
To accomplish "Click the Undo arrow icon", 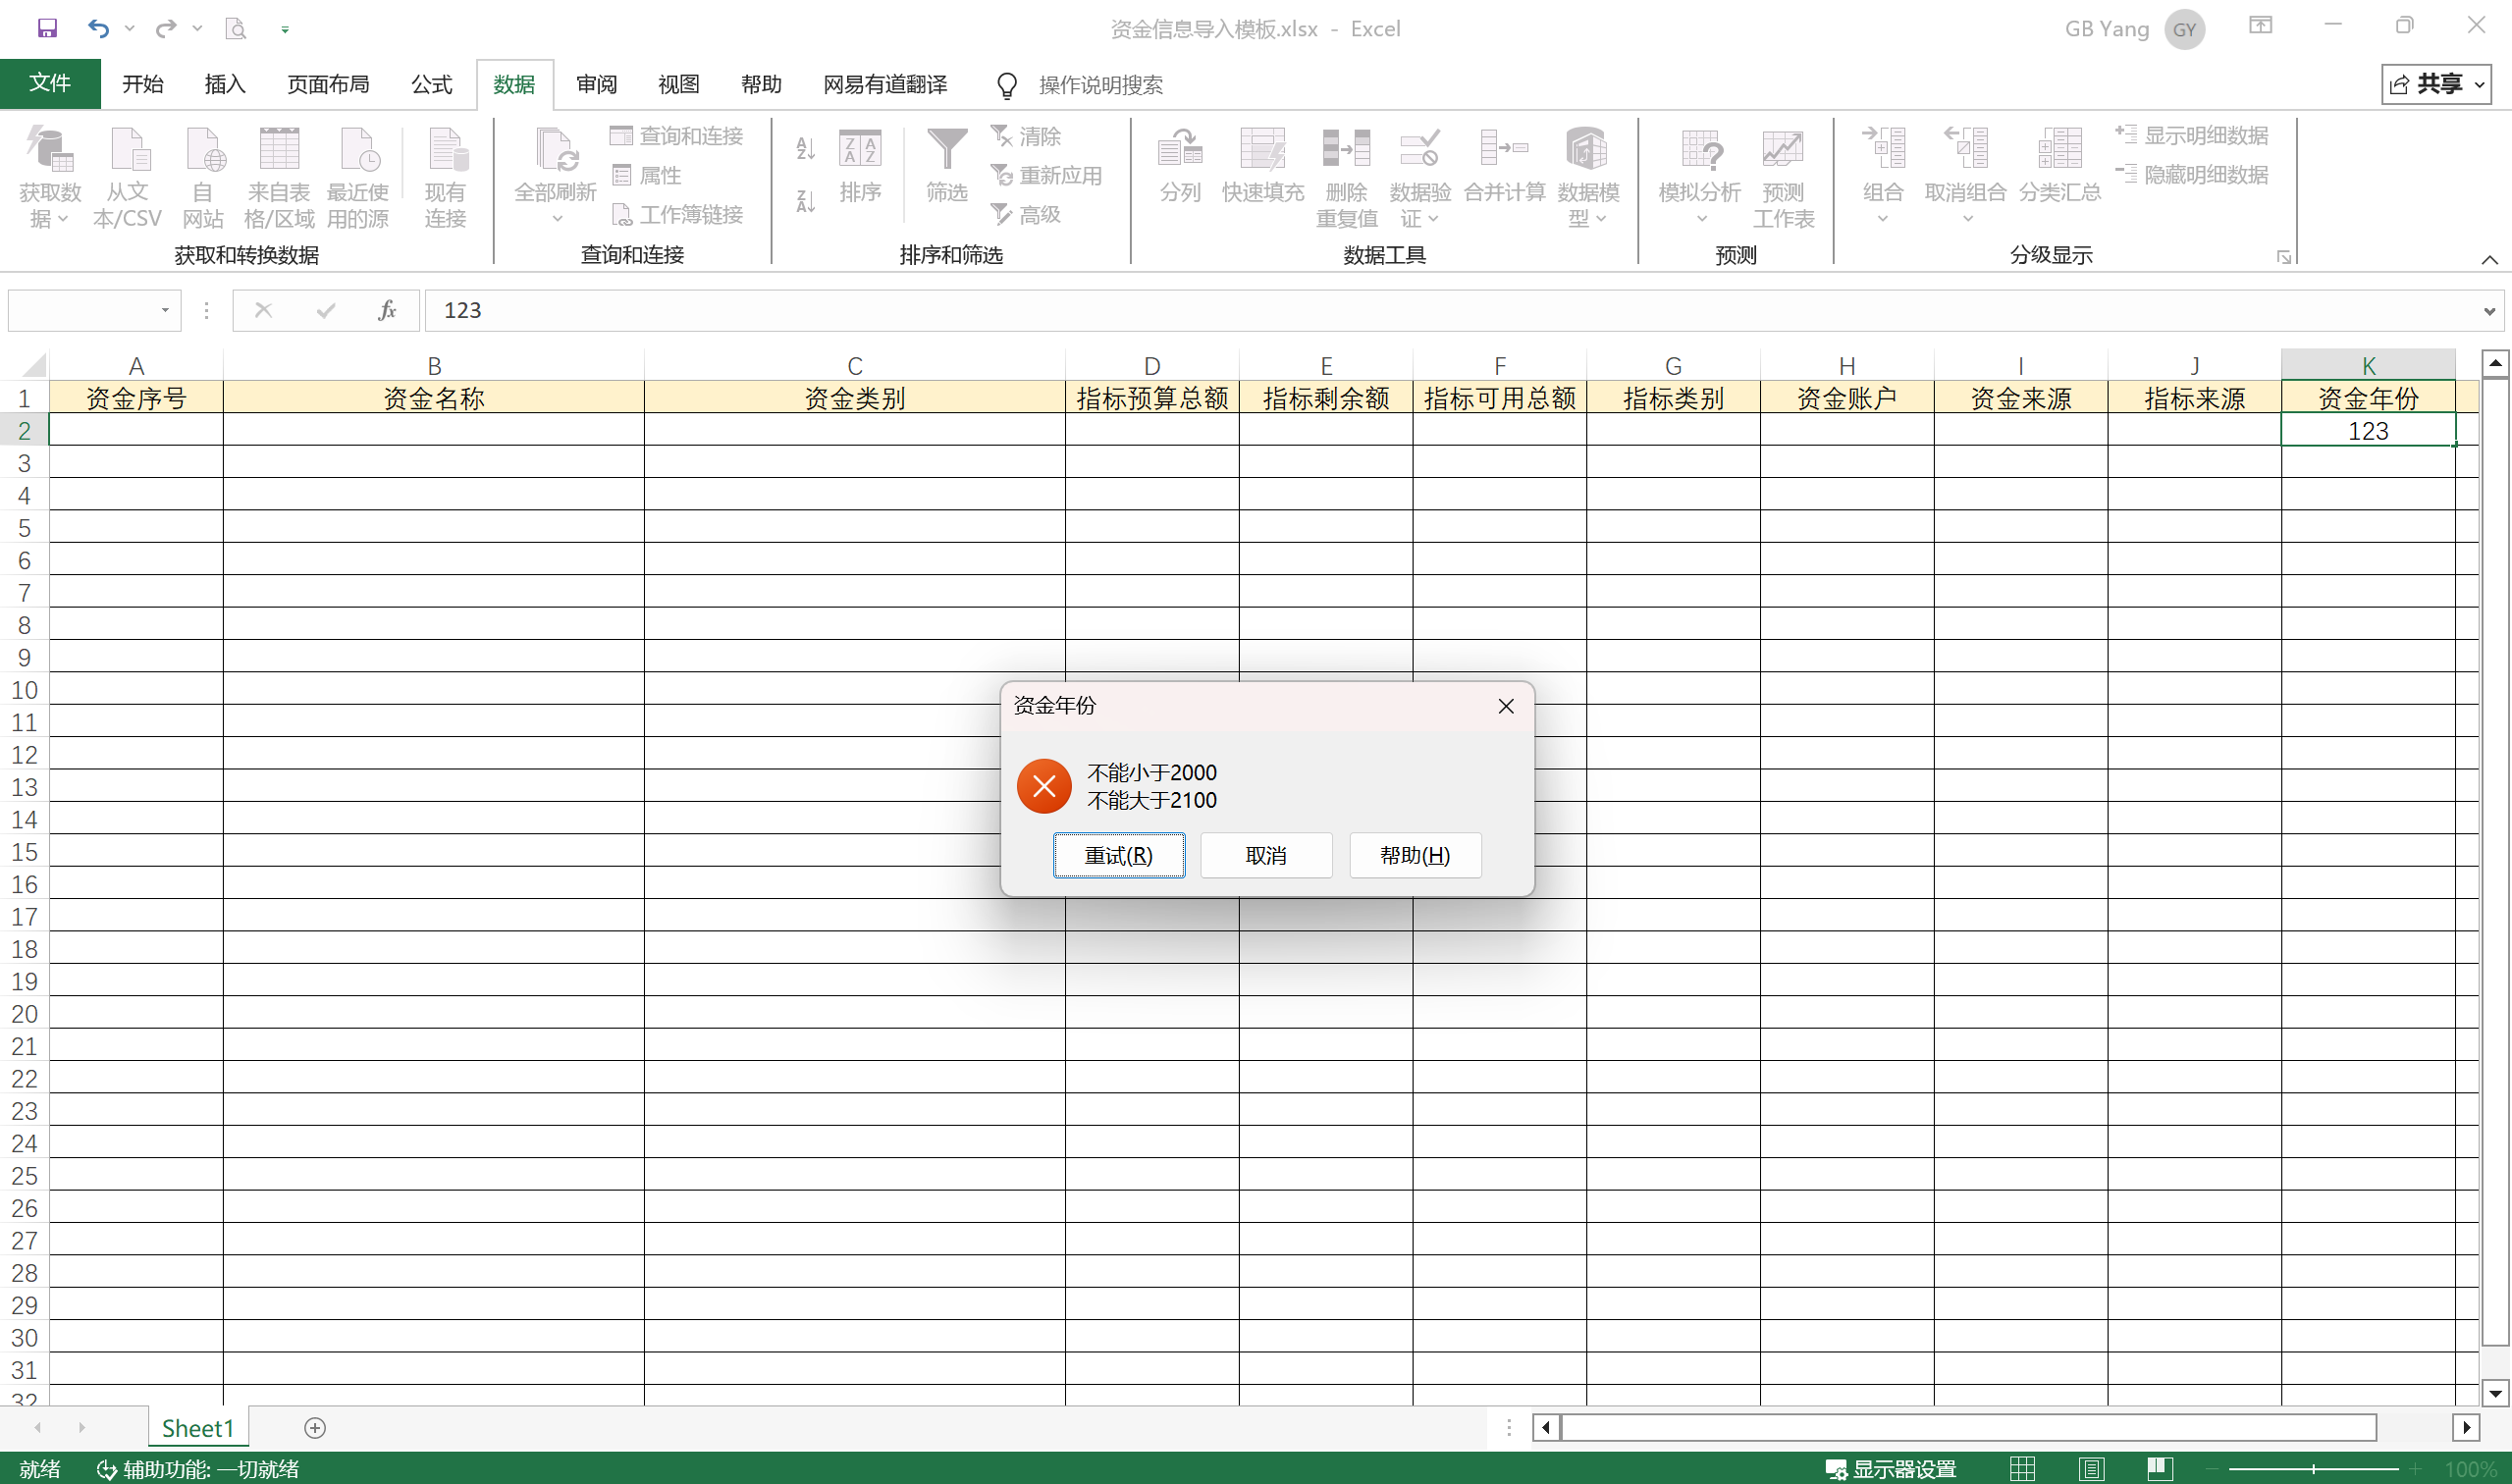I will coord(98,28).
